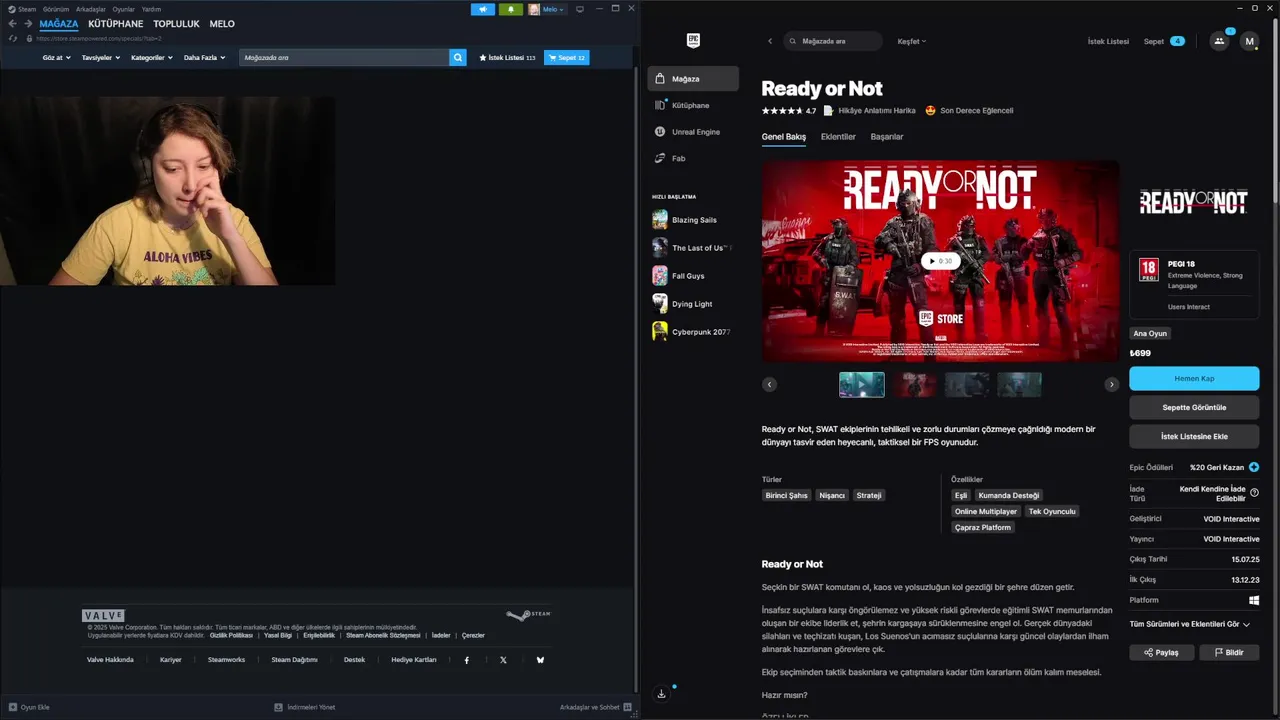Open Gizlilik Politikası link in Steam footer
Screen dimensions: 1280x720
pyautogui.click(x=231, y=635)
